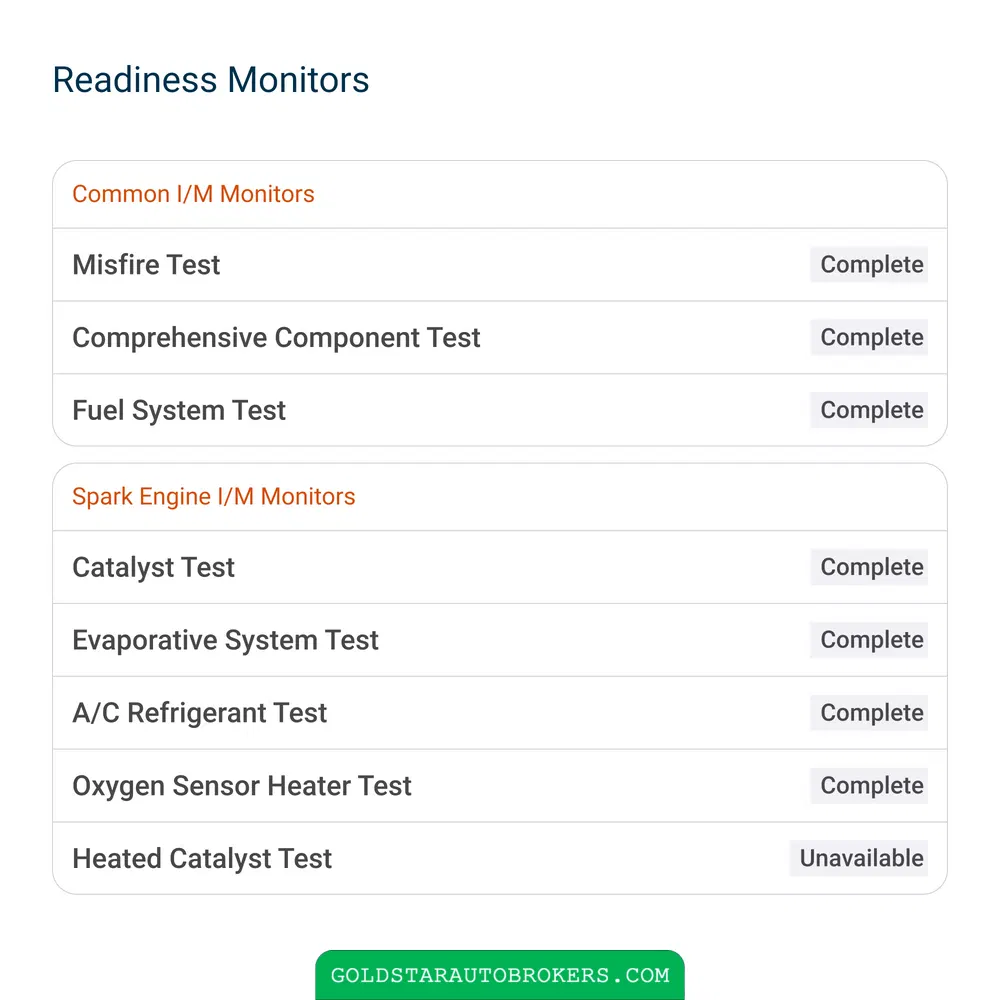This screenshot has width=1000, height=1000.
Task: Click the Fuel System Test Complete badge
Action: tap(869, 410)
